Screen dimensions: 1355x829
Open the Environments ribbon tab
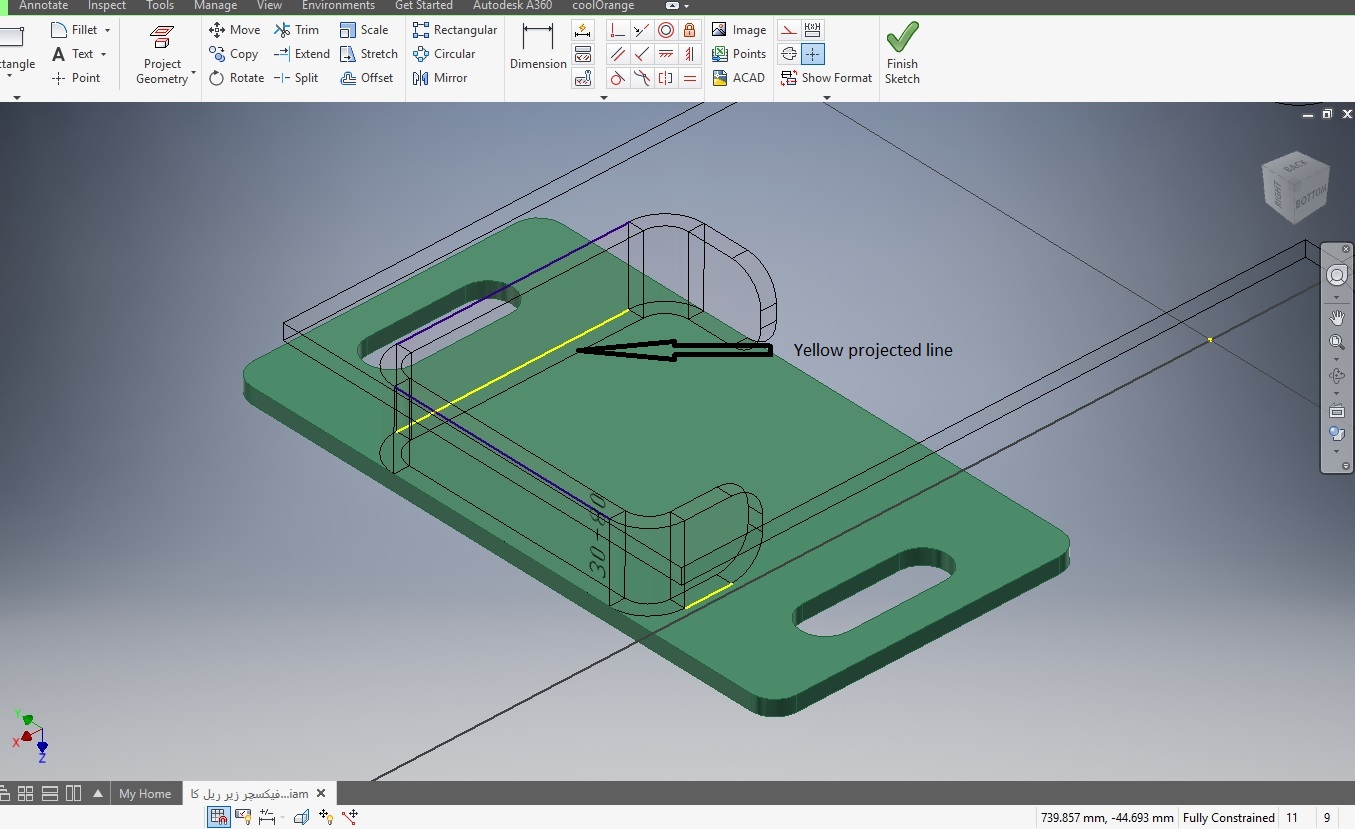(x=338, y=6)
